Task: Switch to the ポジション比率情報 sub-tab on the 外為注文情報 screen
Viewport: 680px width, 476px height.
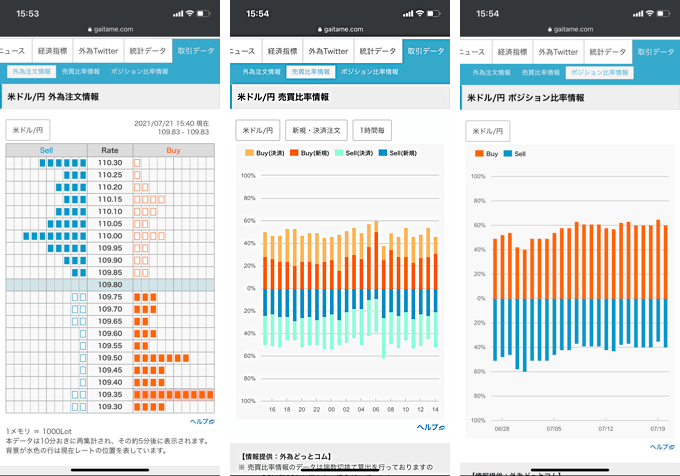Action: pos(139,72)
